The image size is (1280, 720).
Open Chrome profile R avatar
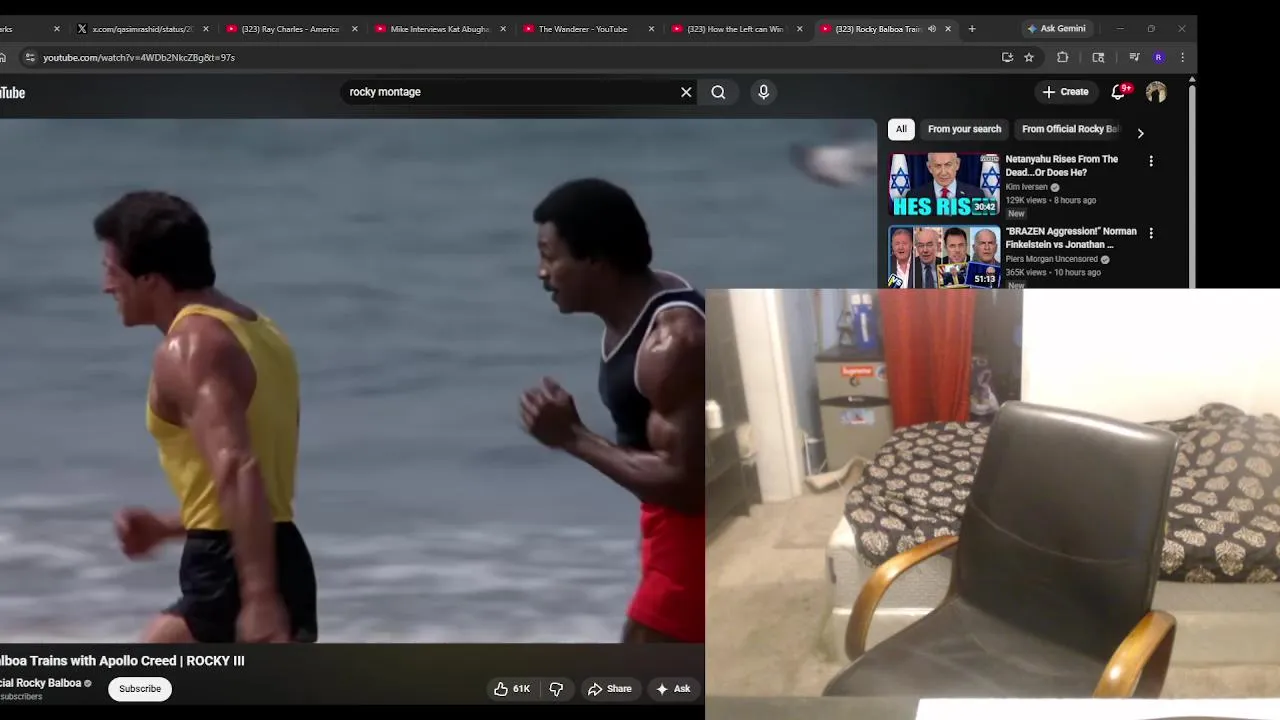click(1158, 57)
